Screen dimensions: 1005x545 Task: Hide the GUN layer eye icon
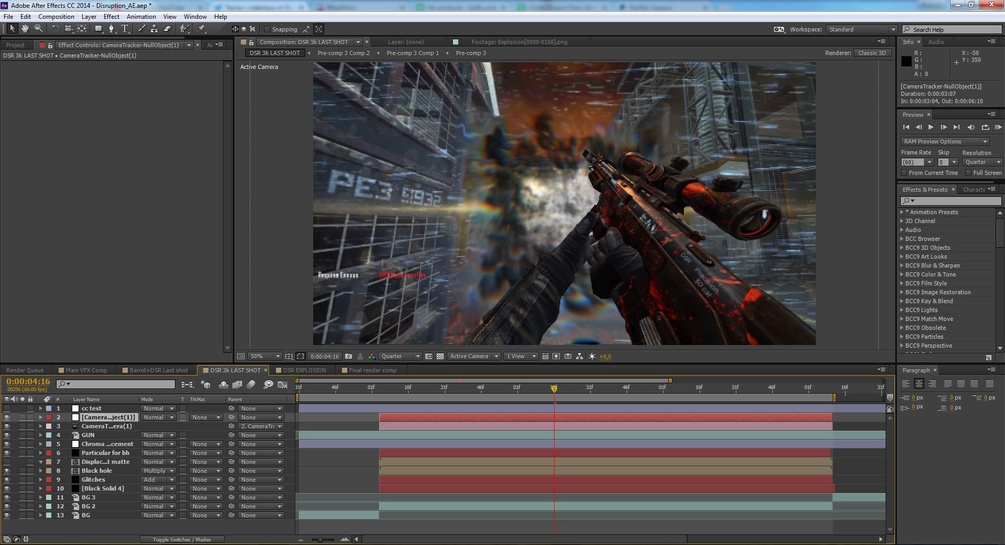click(7, 435)
